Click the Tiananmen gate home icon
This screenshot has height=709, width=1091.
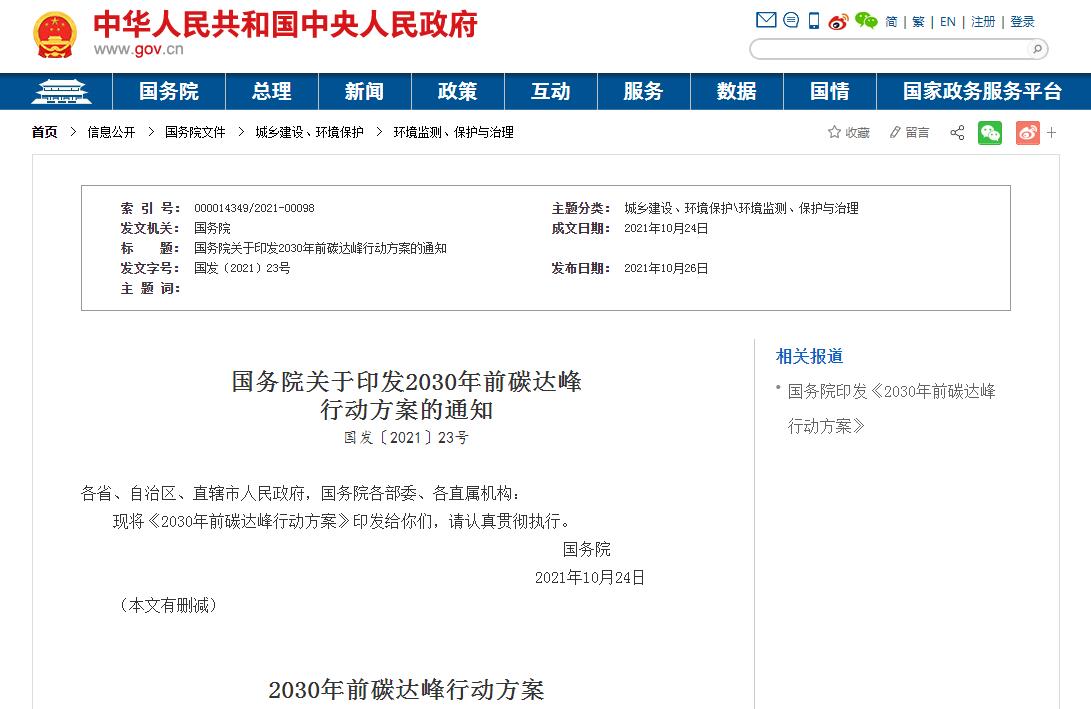coord(61,91)
